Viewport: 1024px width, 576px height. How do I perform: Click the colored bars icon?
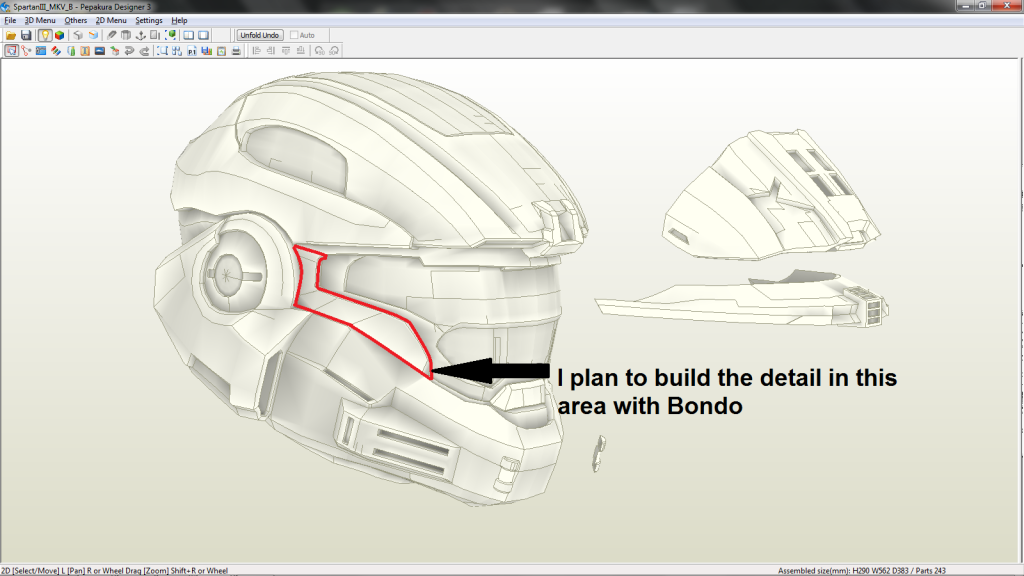(206, 51)
